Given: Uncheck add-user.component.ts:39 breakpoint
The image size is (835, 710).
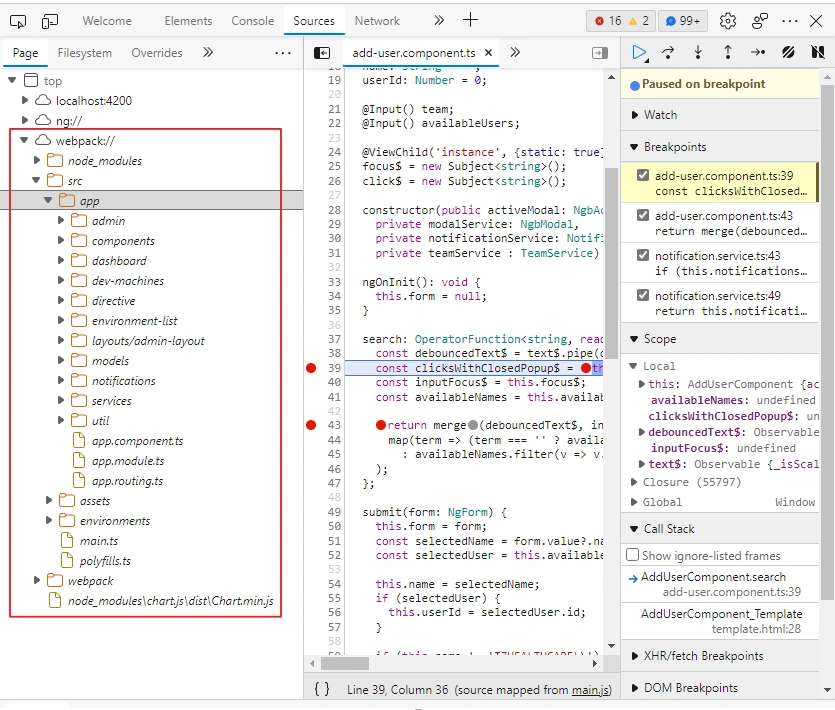Looking at the screenshot, I should [x=643, y=175].
